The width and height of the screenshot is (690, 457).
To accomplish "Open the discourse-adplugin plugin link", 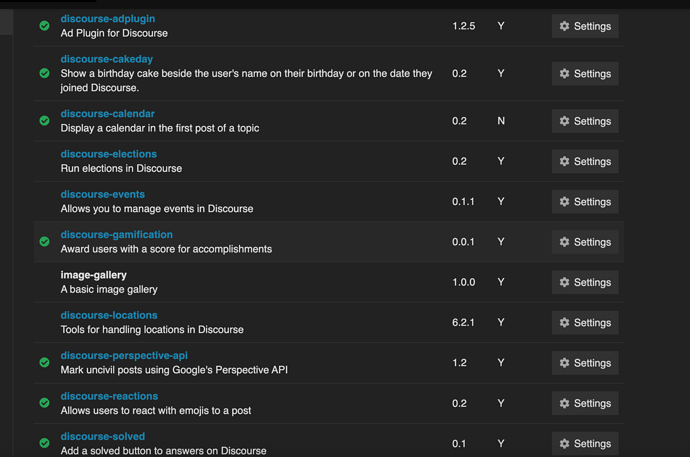I will click(x=108, y=18).
